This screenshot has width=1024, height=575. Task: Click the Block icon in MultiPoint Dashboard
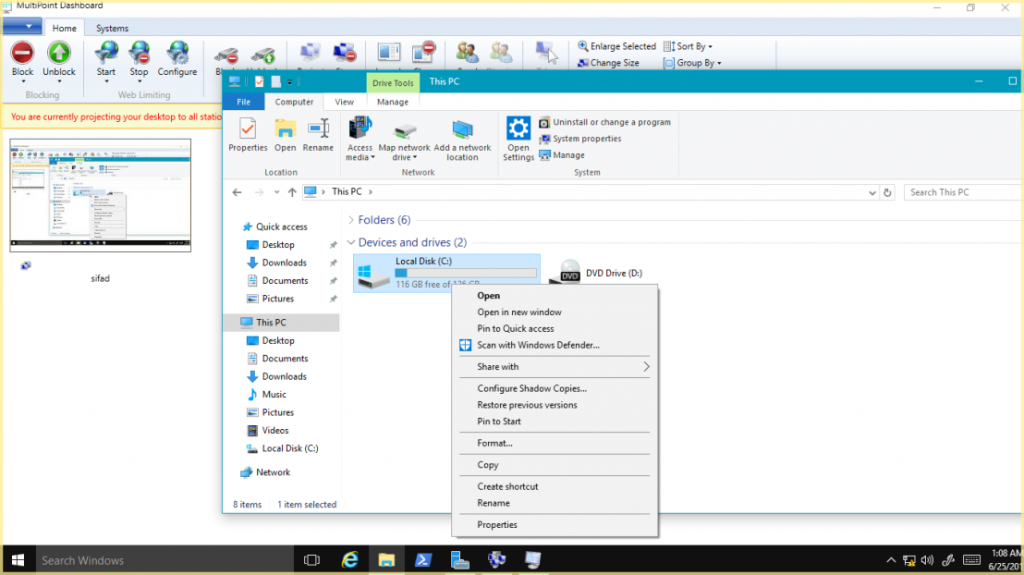pos(22,53)
